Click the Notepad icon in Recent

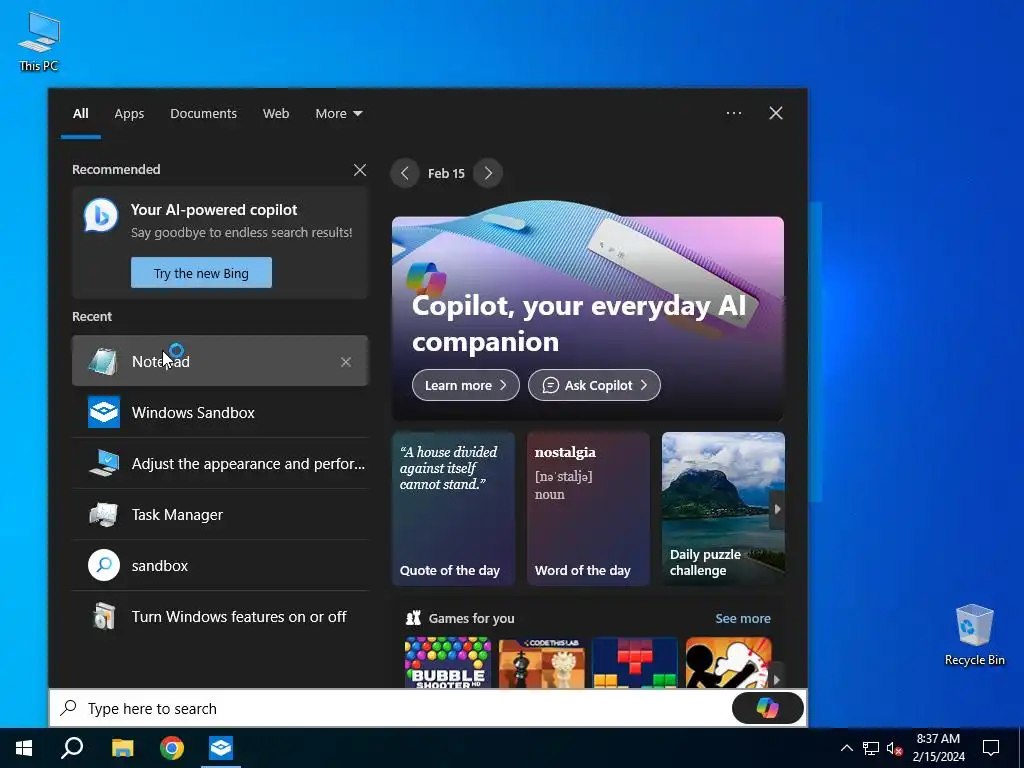[x=103, y=361]
